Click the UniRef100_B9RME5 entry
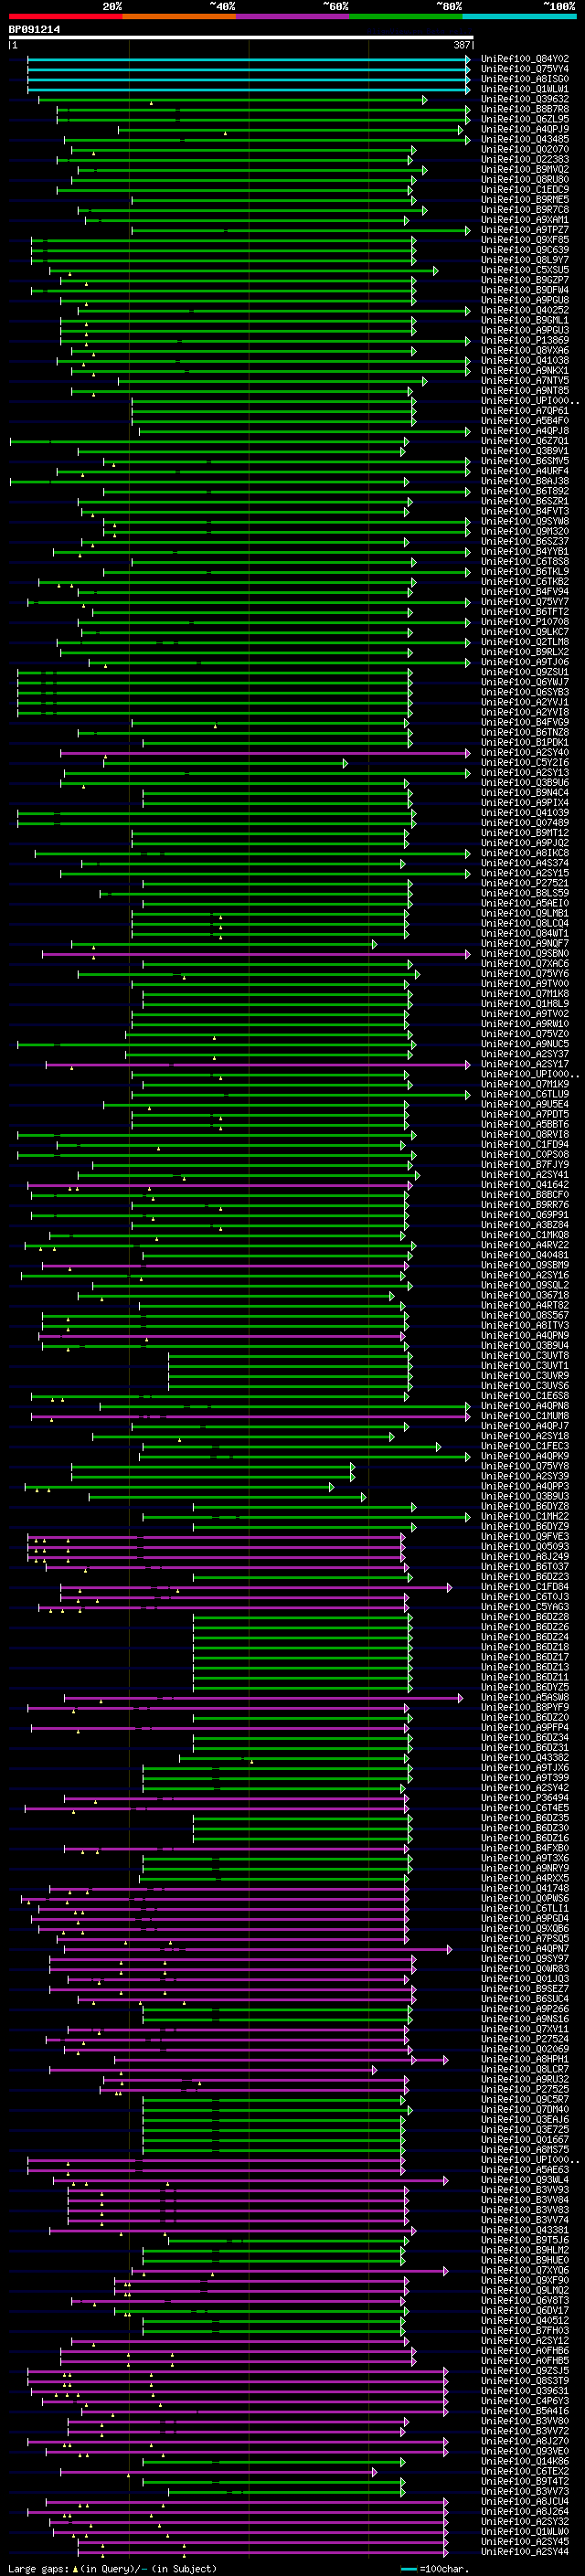Image resolution: width=585 pixels, height=2576 pixels. [525, 200]
